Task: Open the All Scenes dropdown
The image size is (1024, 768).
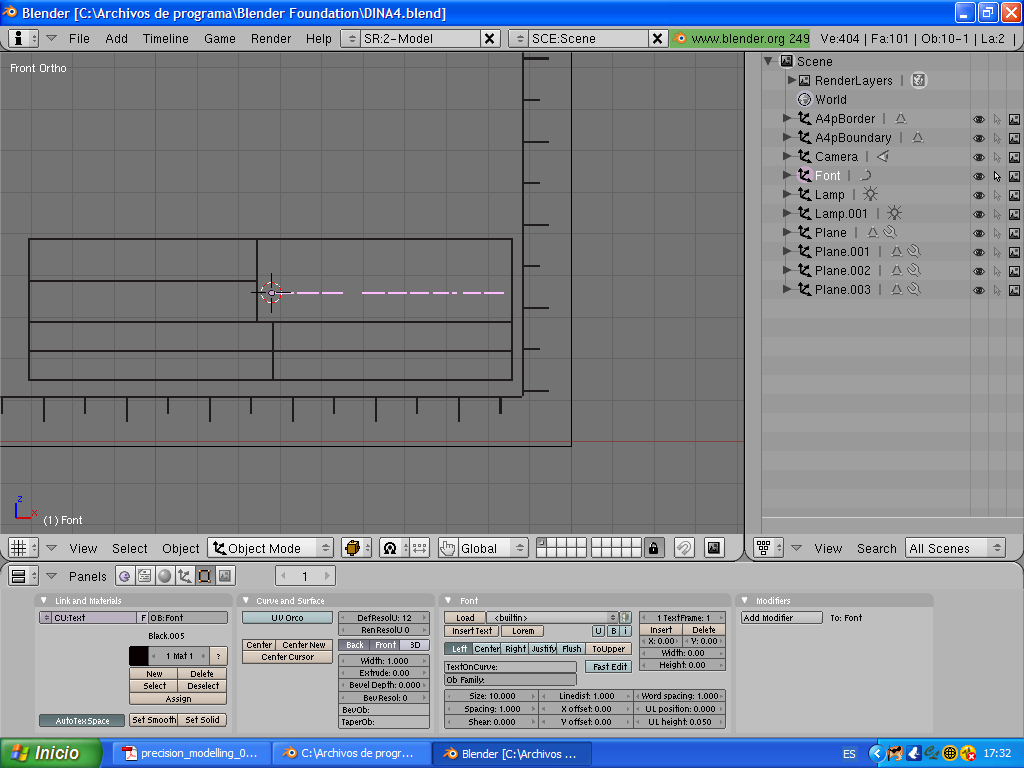Action: [955, 548]
